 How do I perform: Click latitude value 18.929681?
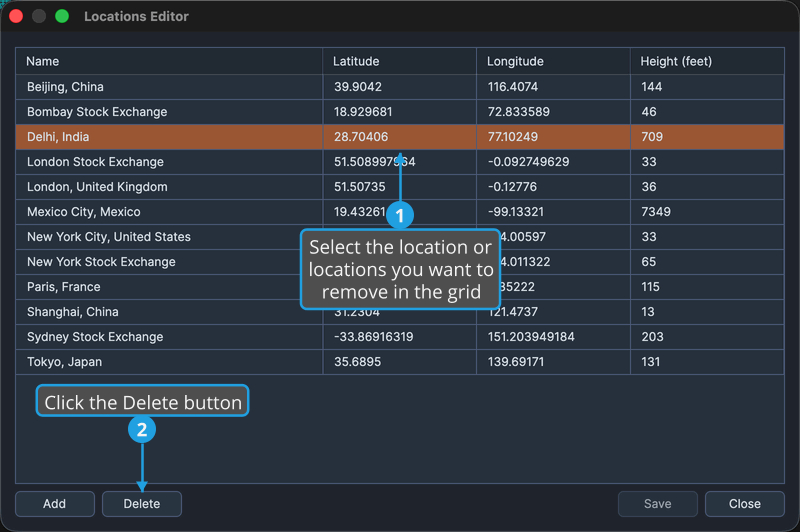[x=363, y=112]
